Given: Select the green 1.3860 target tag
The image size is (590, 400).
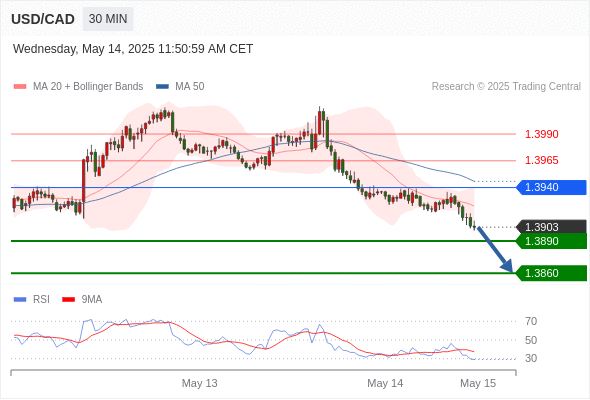Looking at the screenshot, I should pyautogui.click(x=551, y=273).
